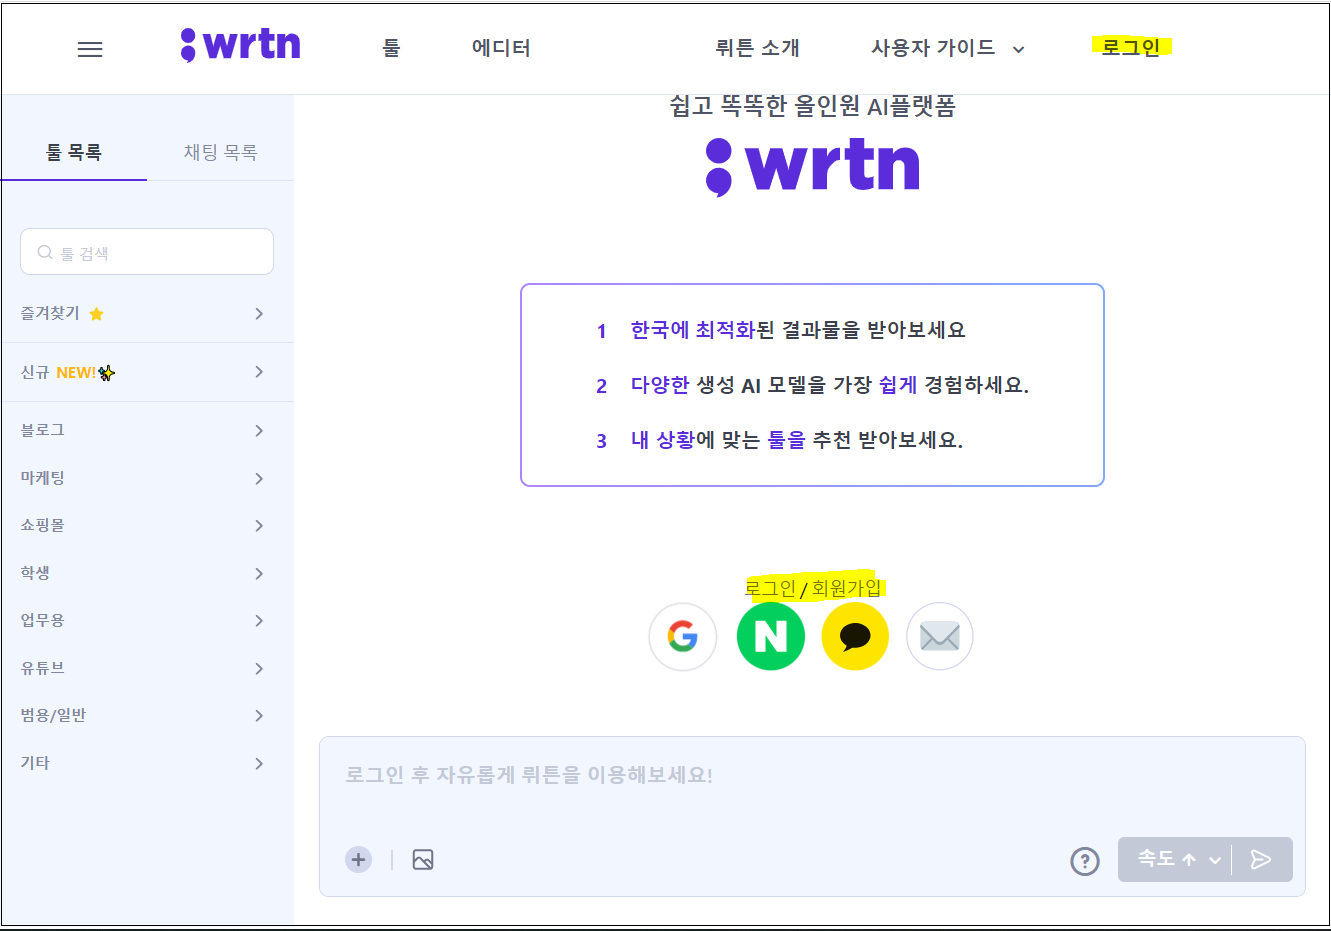Open the help question mark icon

click(1084, 861)
